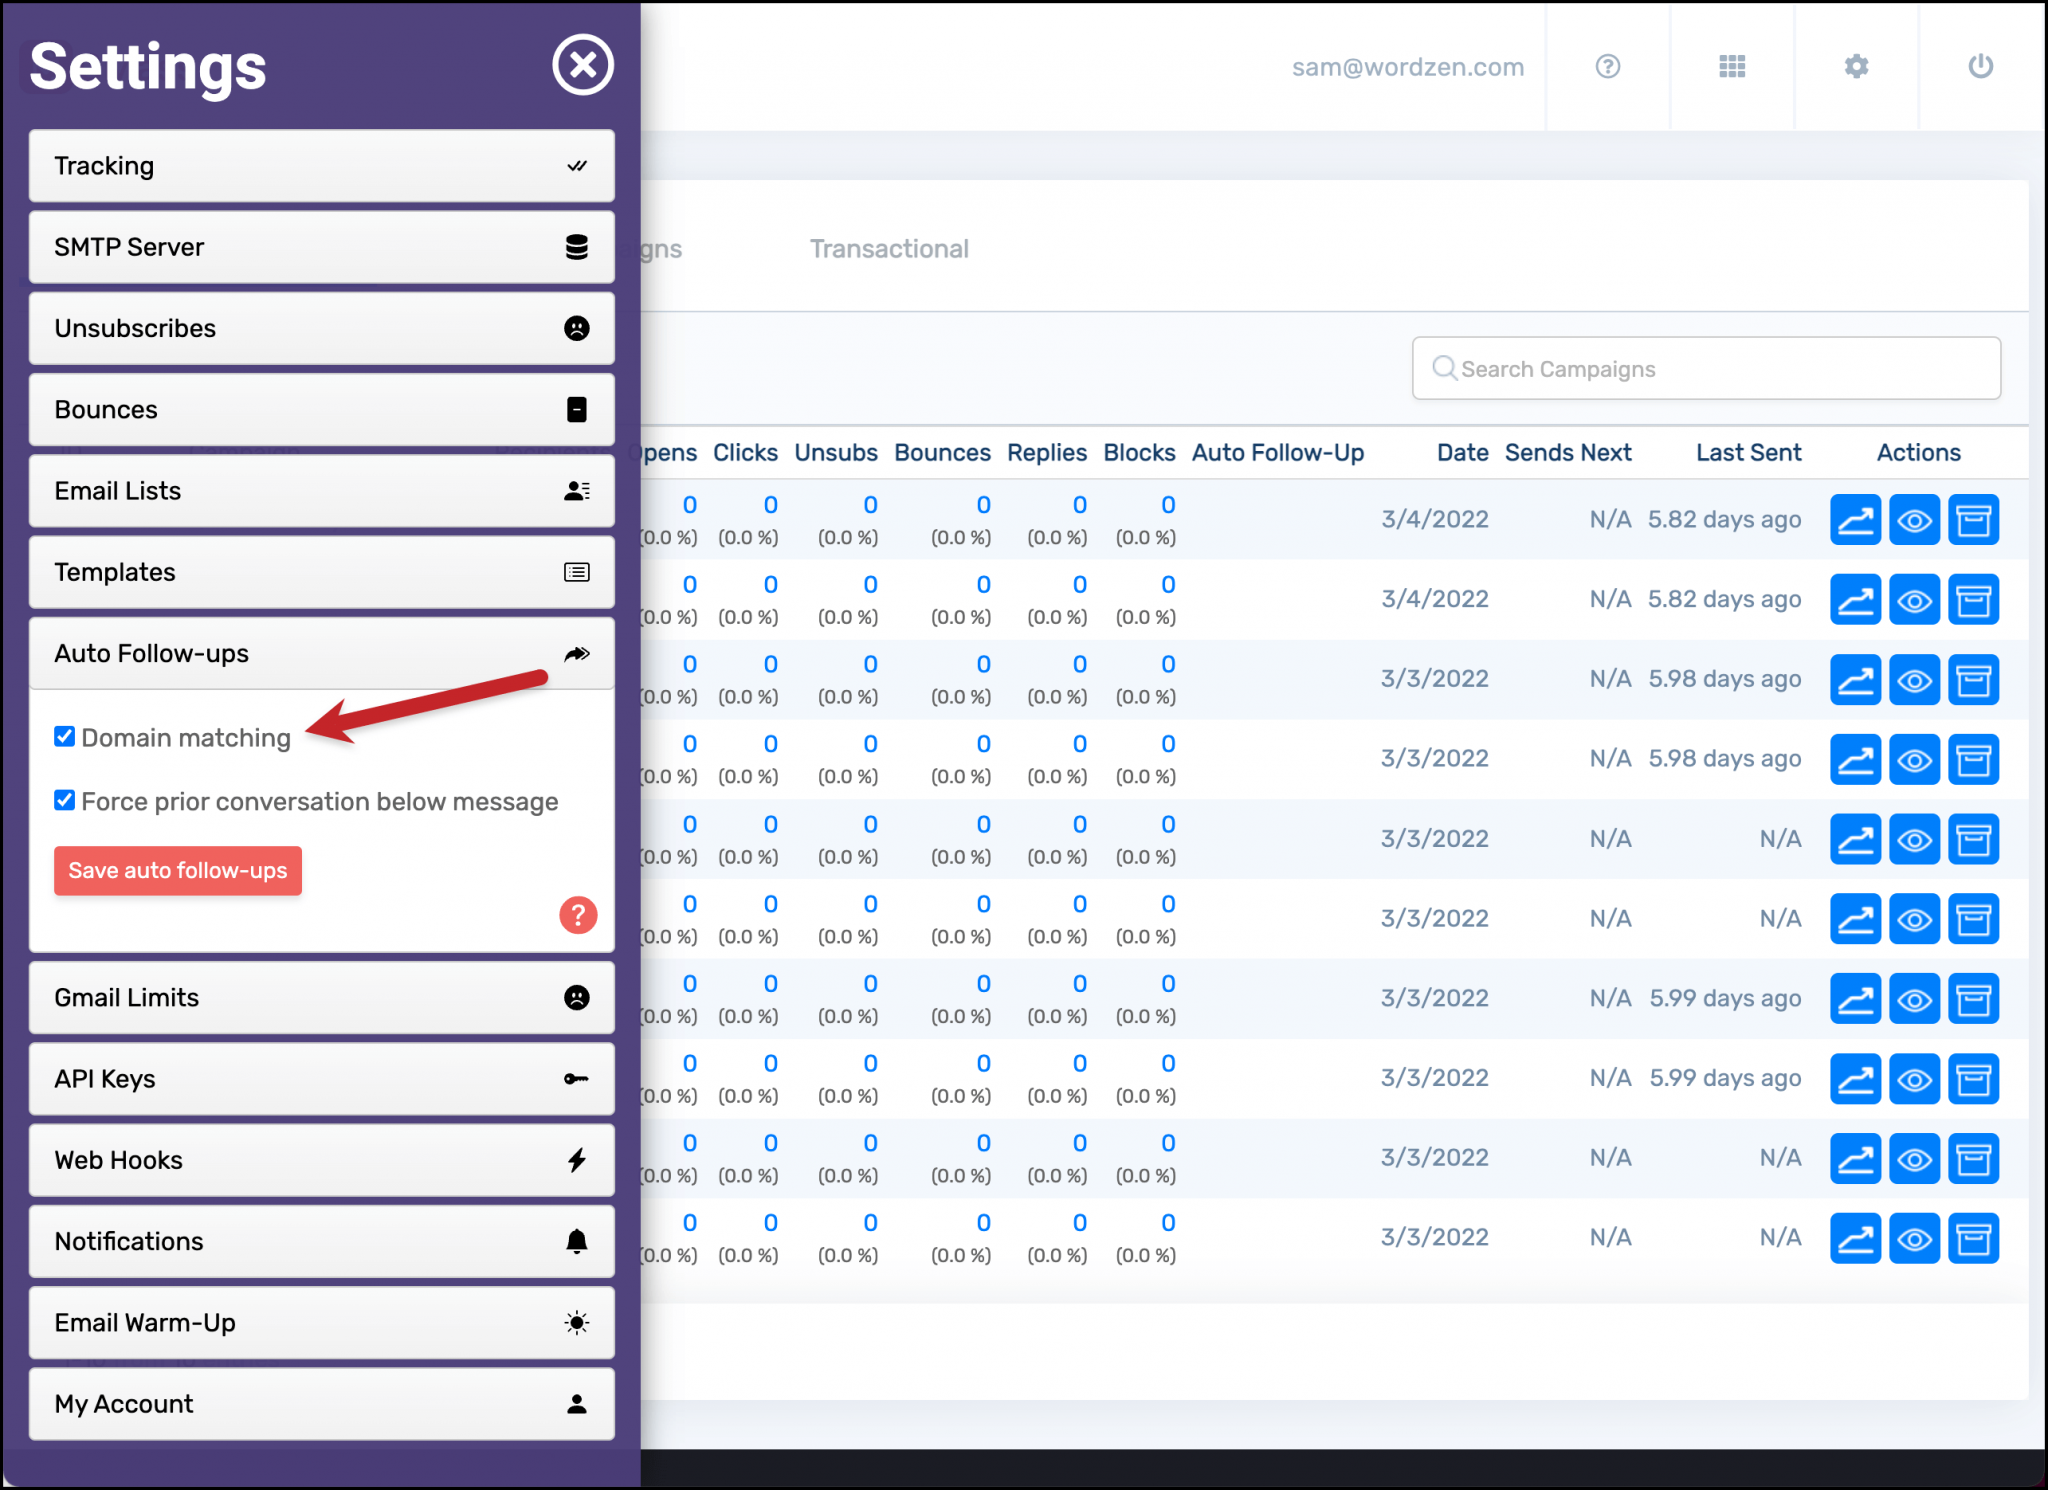Image resolution: width=2048 pixels, height=1490 pixels.
Task: Expand the SMTP Server section
Action: (x=321, y=247)
